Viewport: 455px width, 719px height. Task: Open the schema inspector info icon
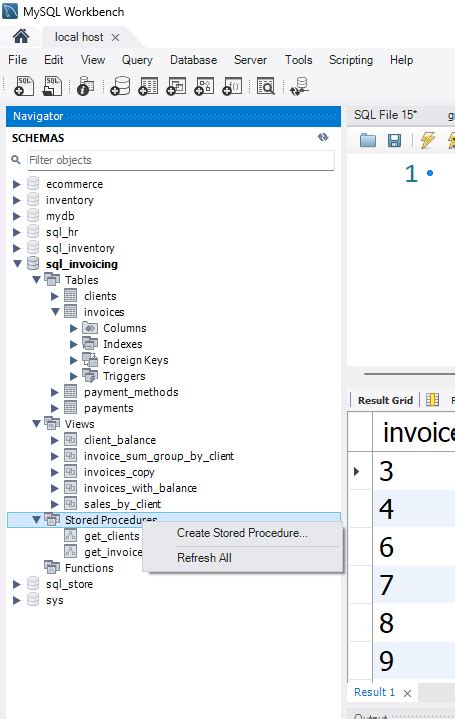(x=85, y=86)
